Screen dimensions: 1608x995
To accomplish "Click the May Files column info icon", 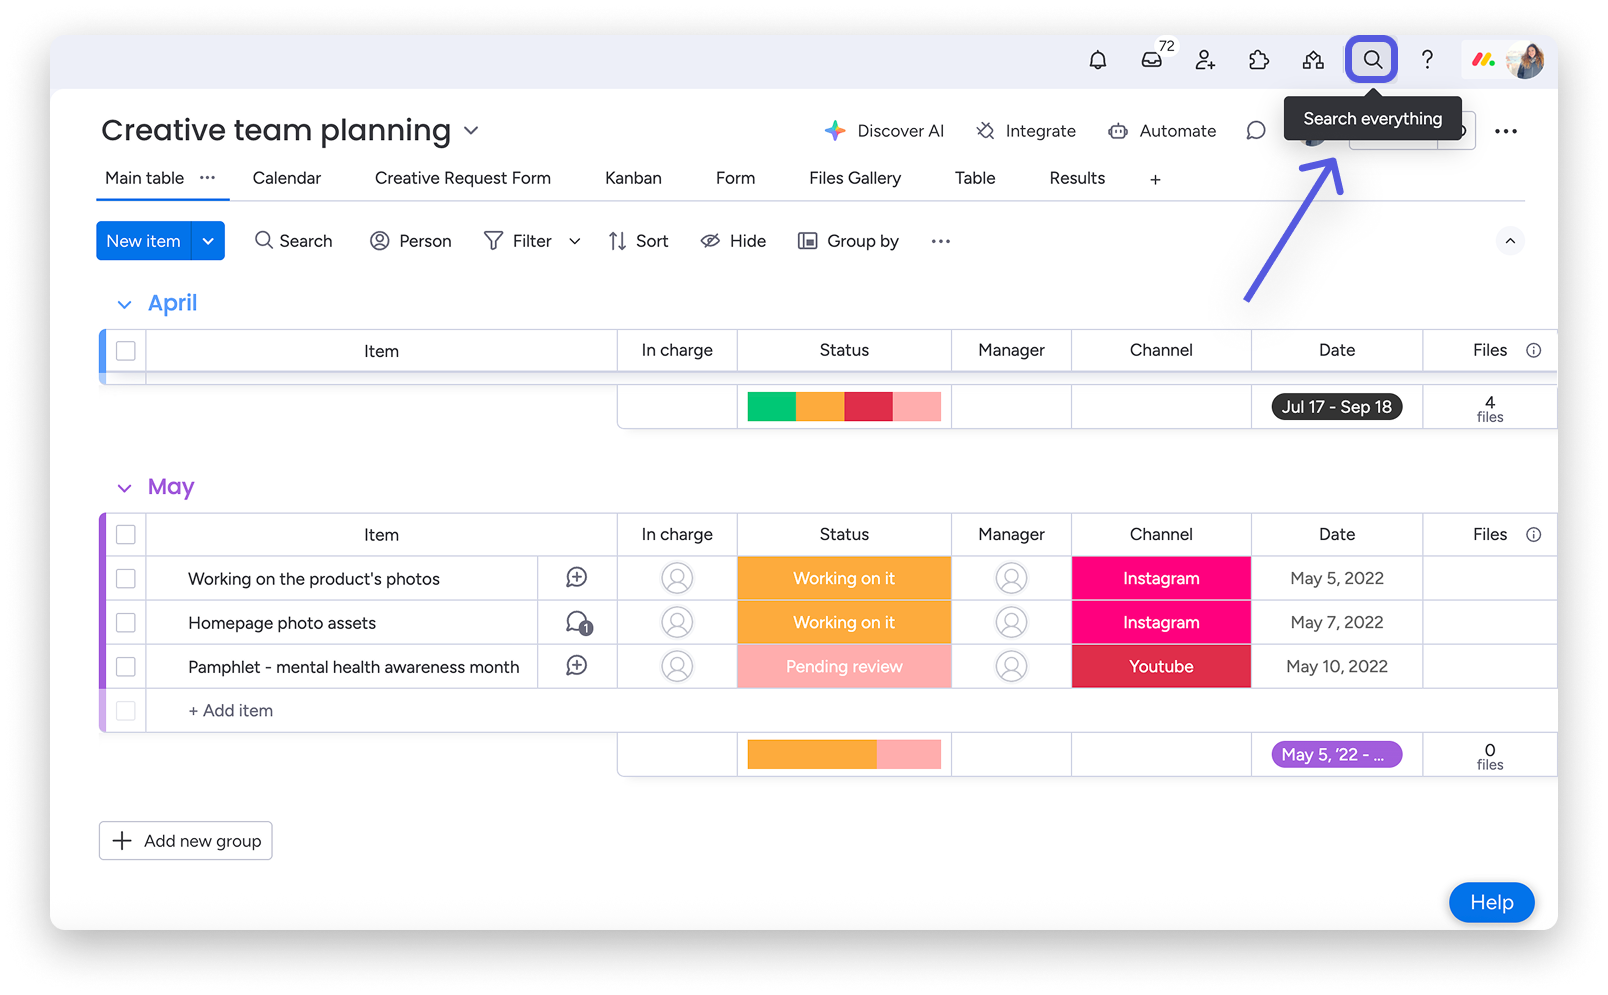I will pos(1533,535).
